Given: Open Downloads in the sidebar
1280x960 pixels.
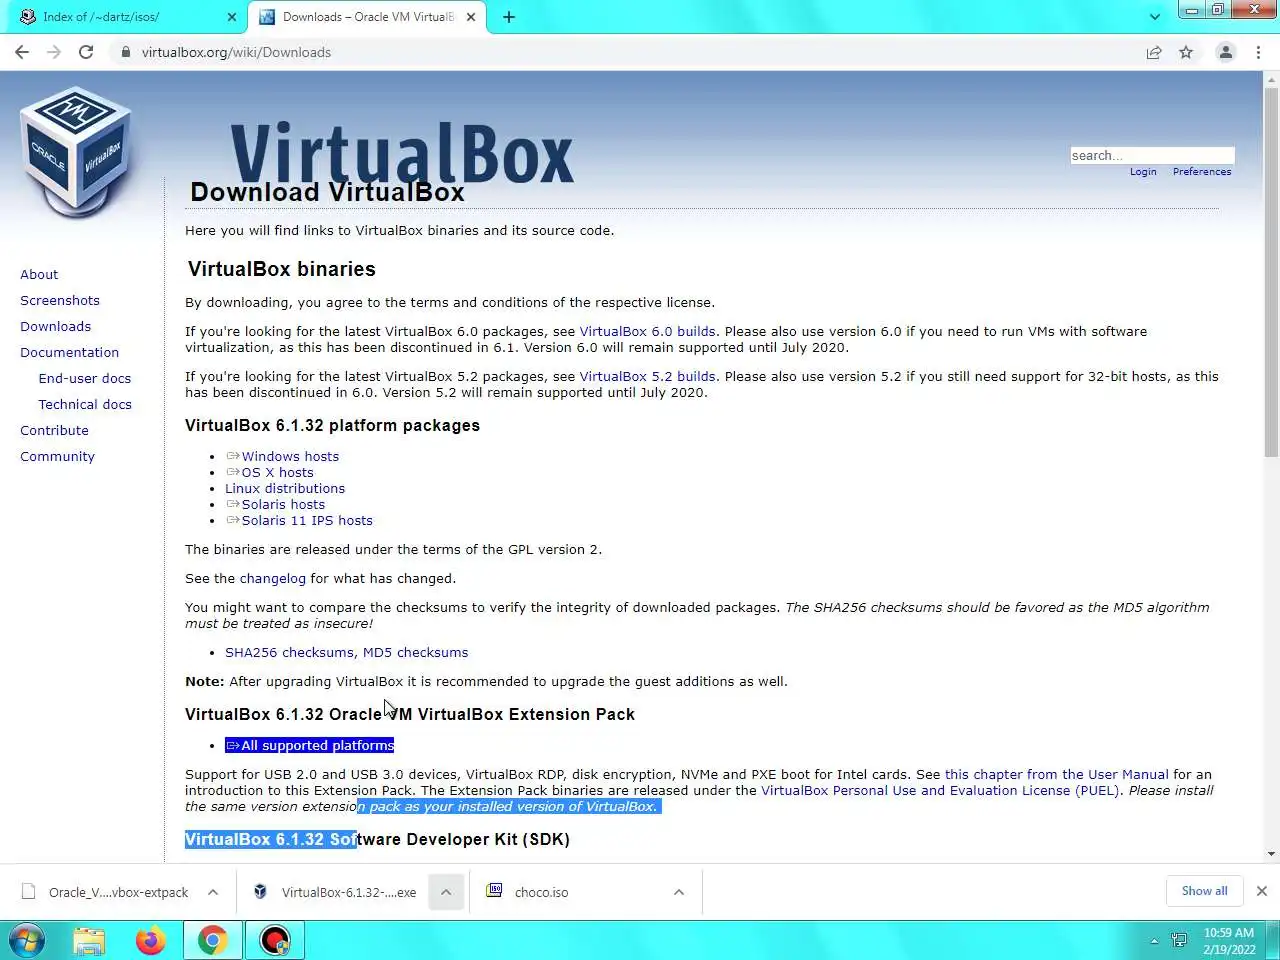Looking at the screenshot, I should [x=55, y=326].
